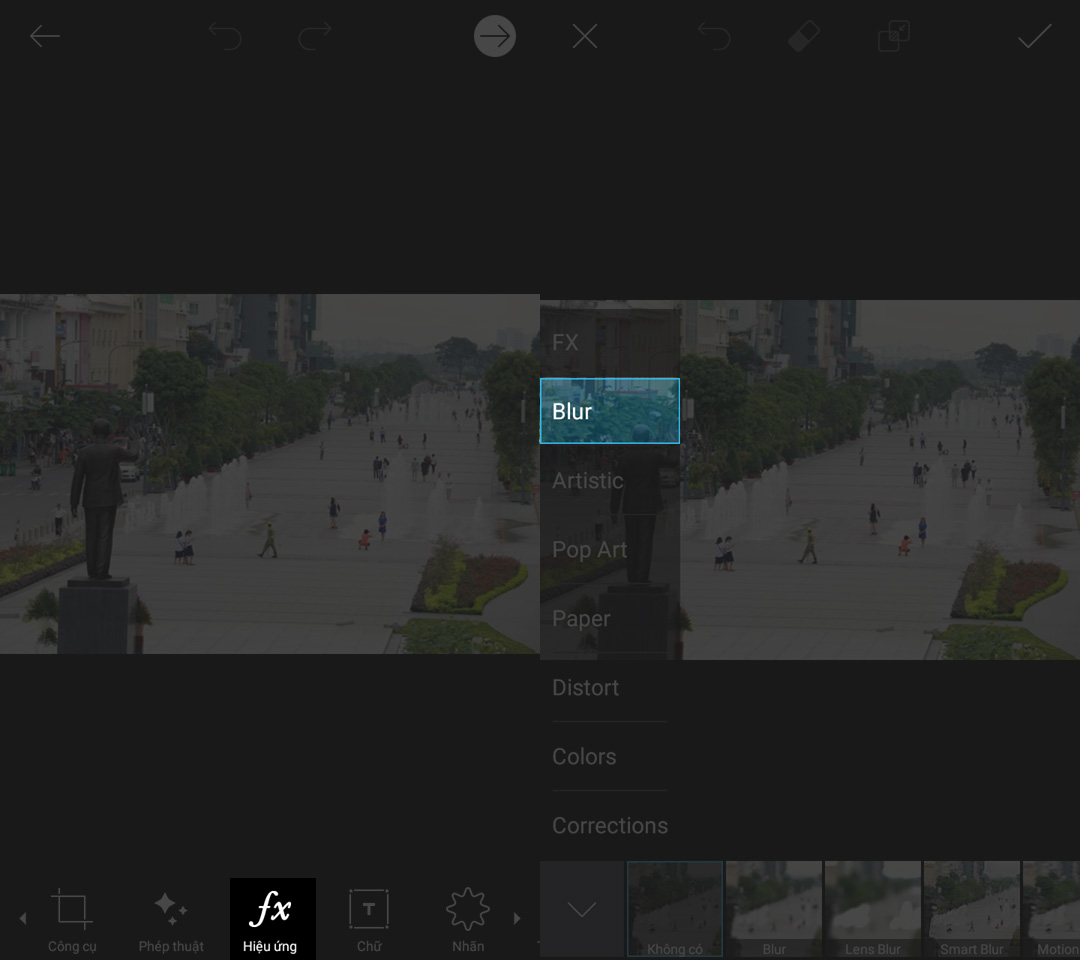Choose the Artistic effects category
Image resolution: width=1080 pixels, height=960 pixels.
[x=588, y=481]
